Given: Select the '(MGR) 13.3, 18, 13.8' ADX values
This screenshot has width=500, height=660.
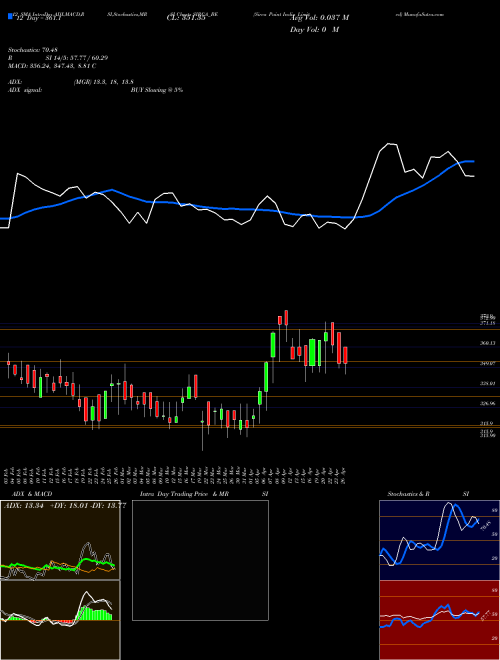Looking at the screenshot, I should pos(104,82).
